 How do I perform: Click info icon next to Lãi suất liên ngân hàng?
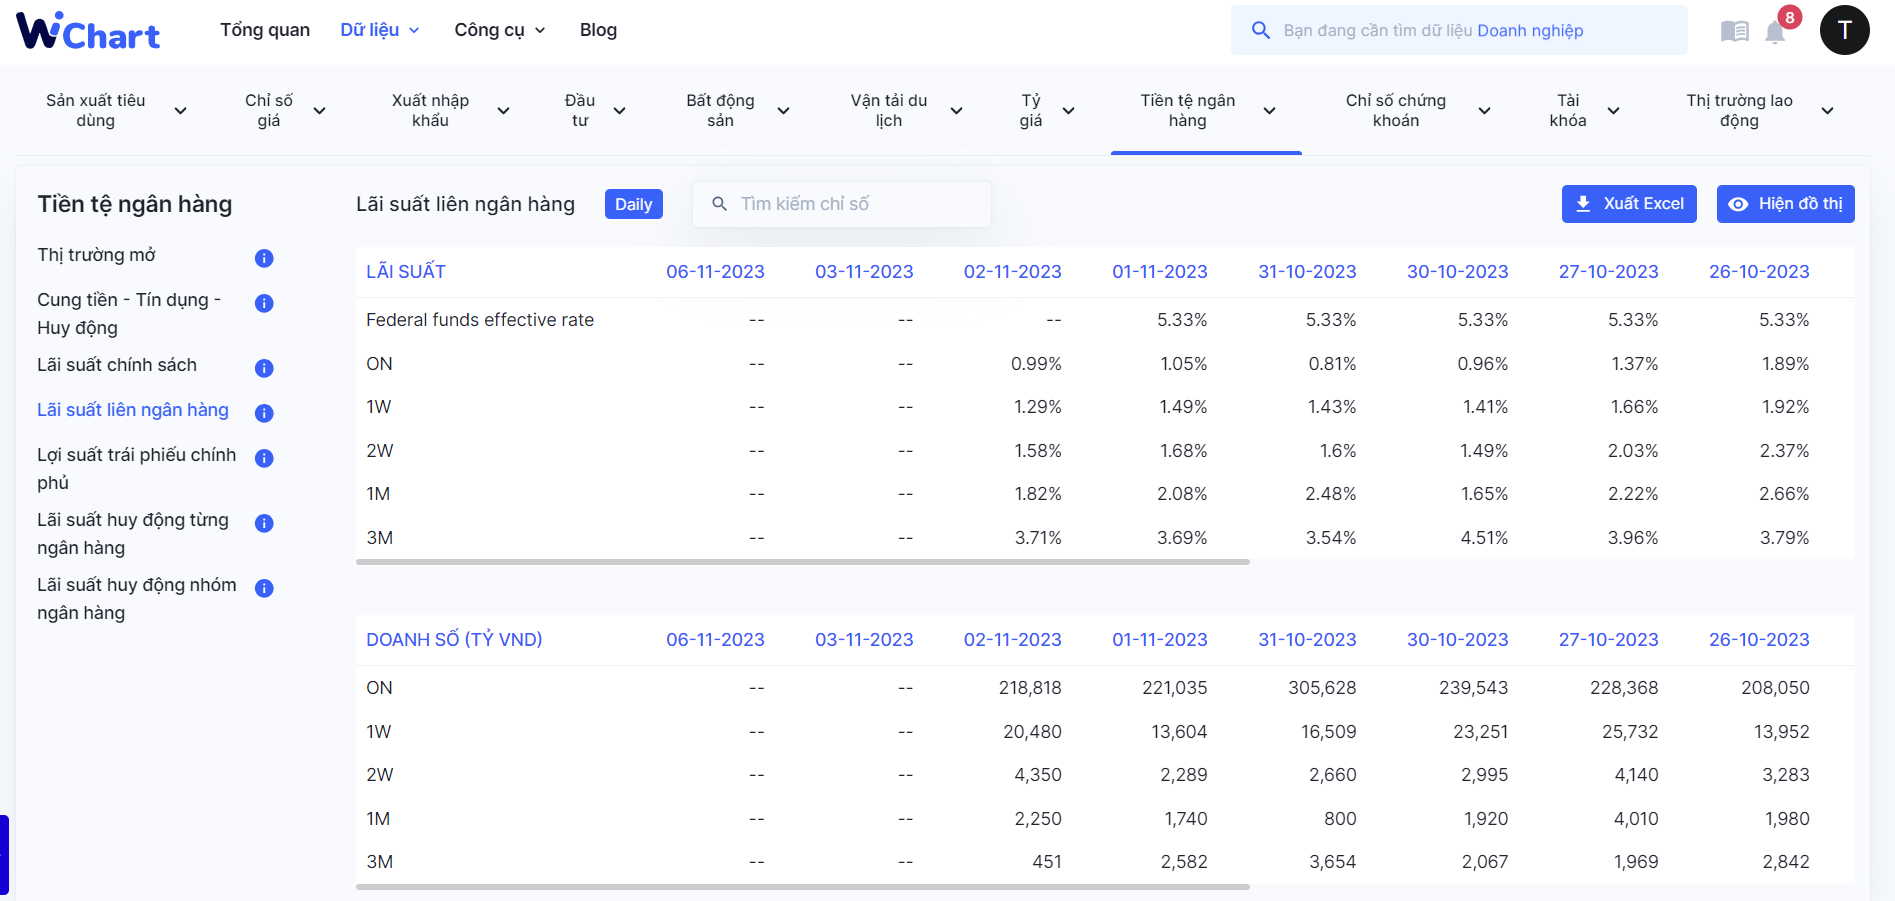coord(264,413)
